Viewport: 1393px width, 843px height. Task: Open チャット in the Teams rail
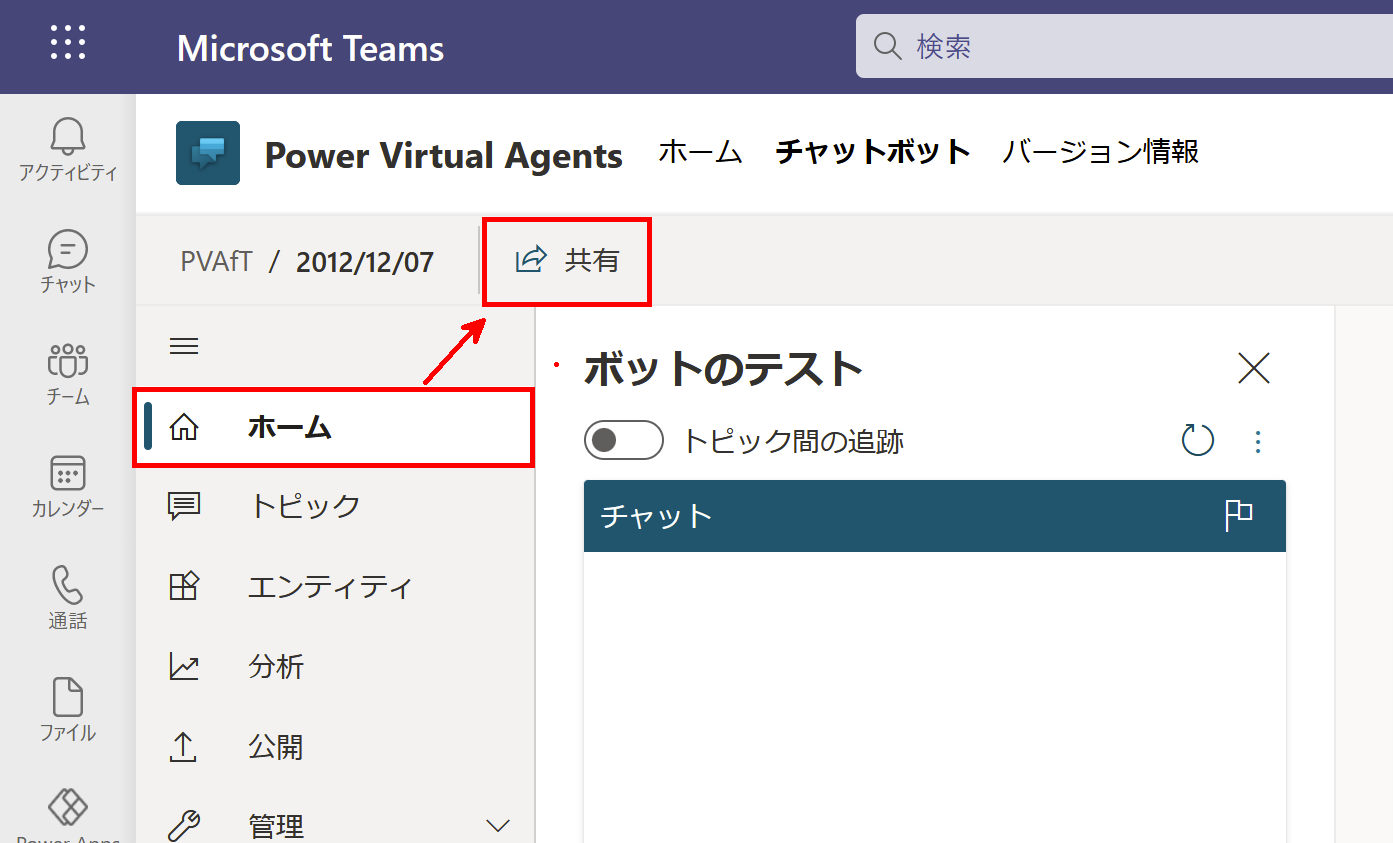click(68, 262)
